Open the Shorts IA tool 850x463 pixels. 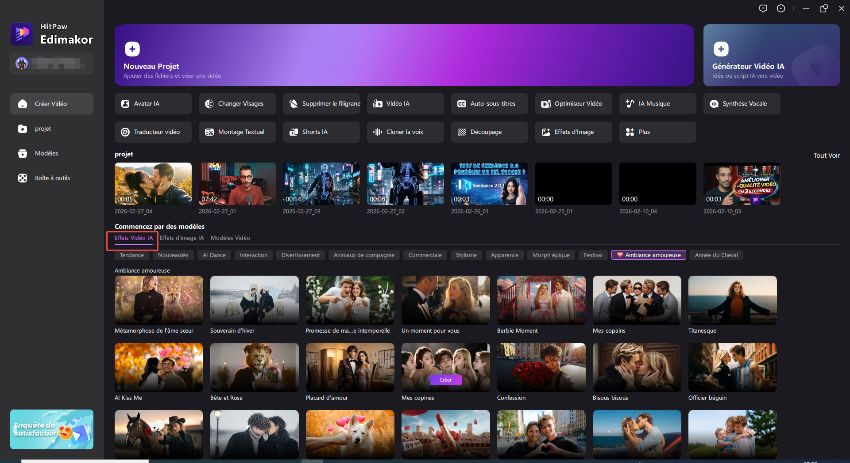click(321, 132)
